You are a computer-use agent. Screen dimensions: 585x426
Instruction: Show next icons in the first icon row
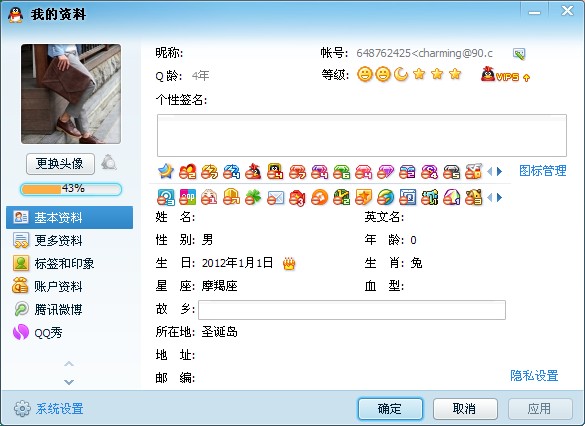click(500, 172)
